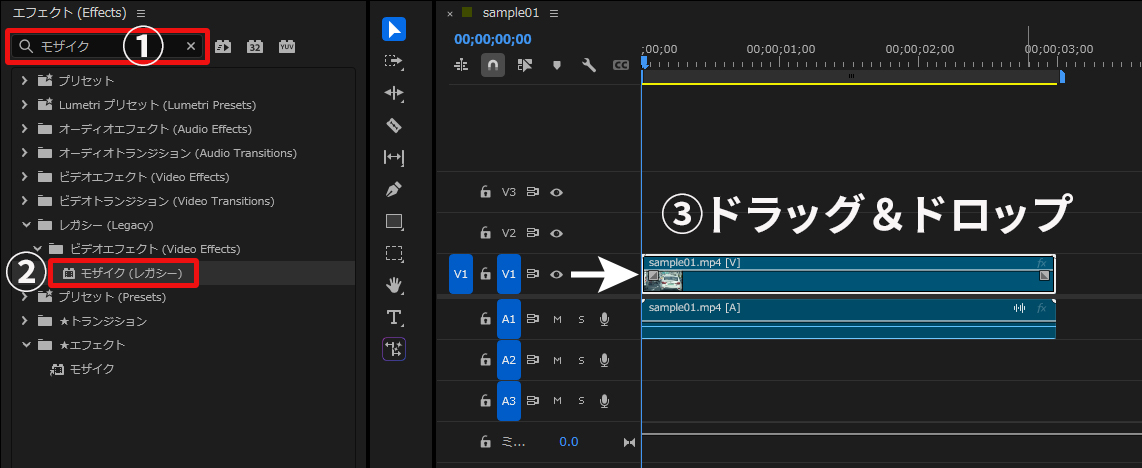Collapse the レガシー (Legacy) folder
Screen dimensions: 1142x468
point(25,225)
